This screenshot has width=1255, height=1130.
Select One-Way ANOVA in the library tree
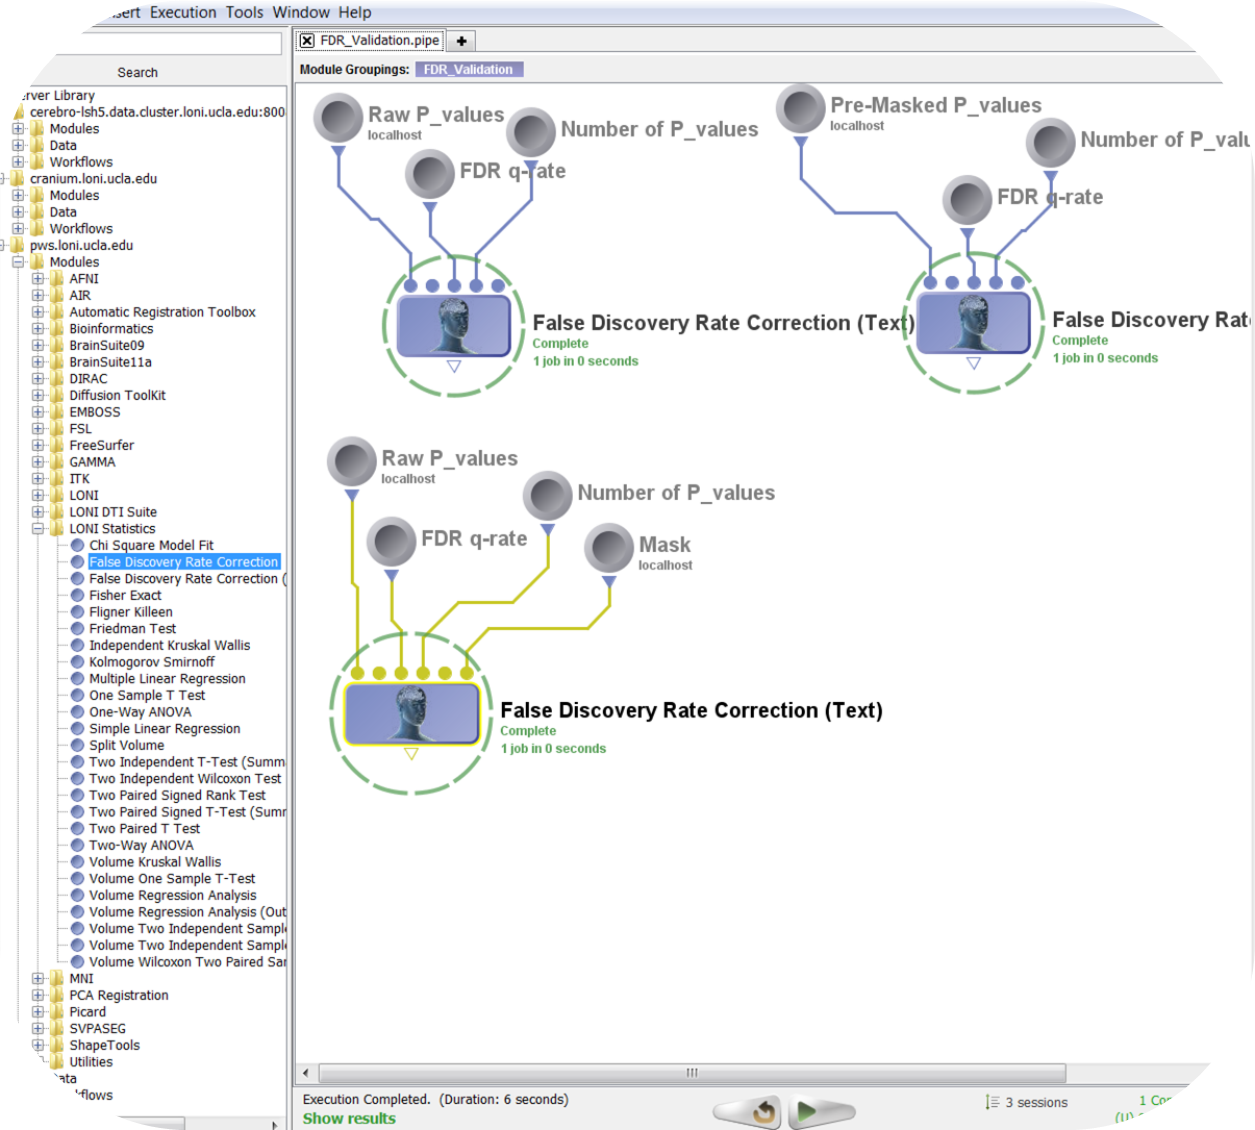pos(140,712)
